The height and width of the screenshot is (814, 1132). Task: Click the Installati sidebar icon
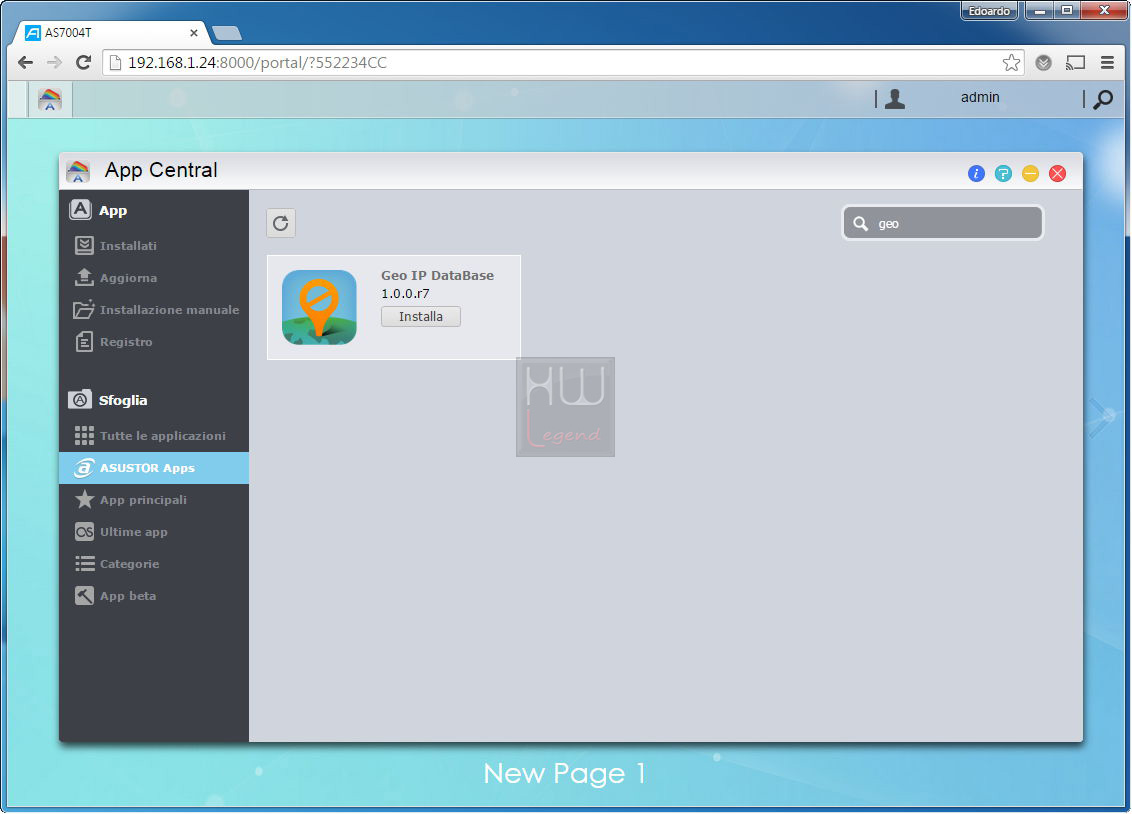(84, 245)
